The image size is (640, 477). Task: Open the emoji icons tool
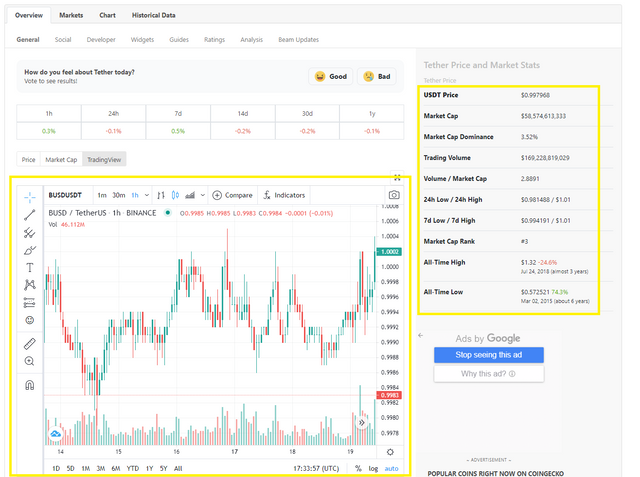[x=29, y=320]
